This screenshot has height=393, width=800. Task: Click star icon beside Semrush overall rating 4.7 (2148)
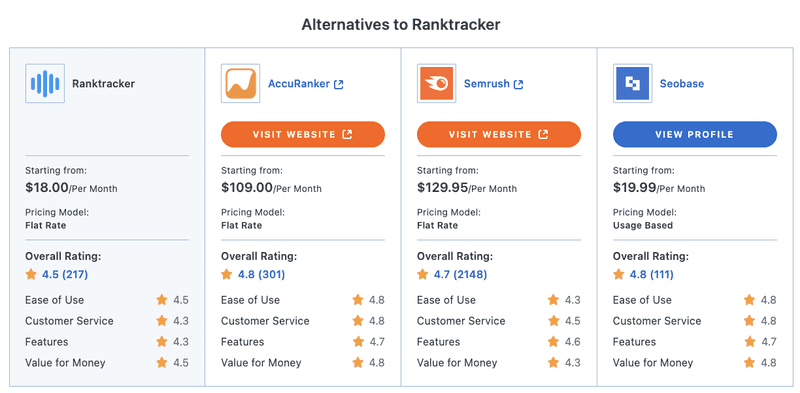(x=423, y=275)
